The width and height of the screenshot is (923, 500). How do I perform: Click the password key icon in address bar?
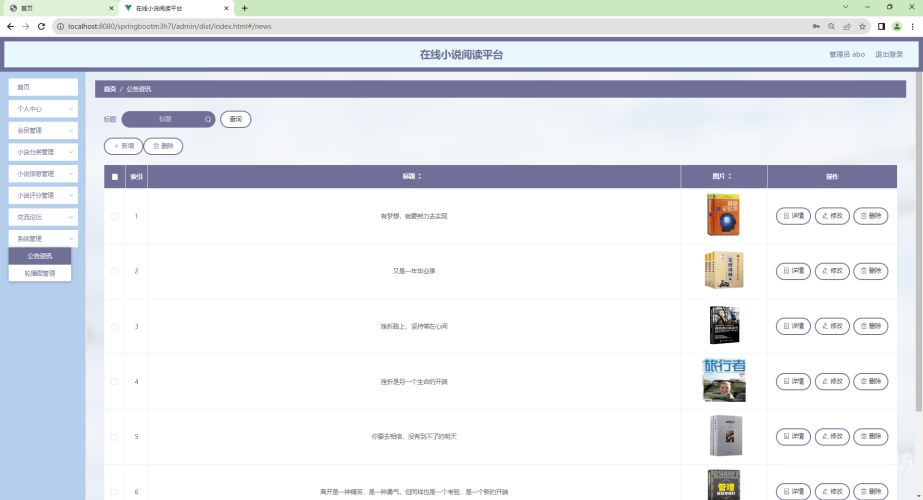[x=816, y=27]
